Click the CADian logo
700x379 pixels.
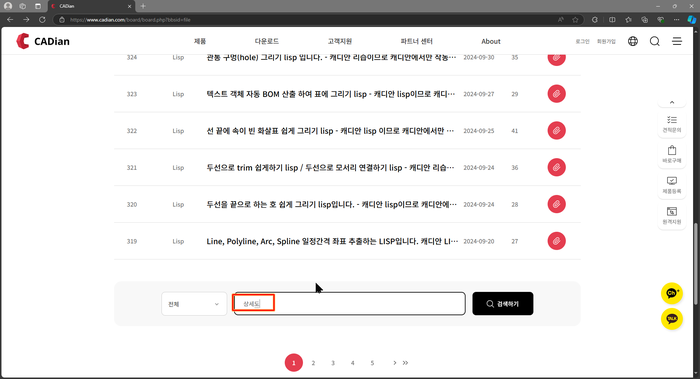coord(43,41)
